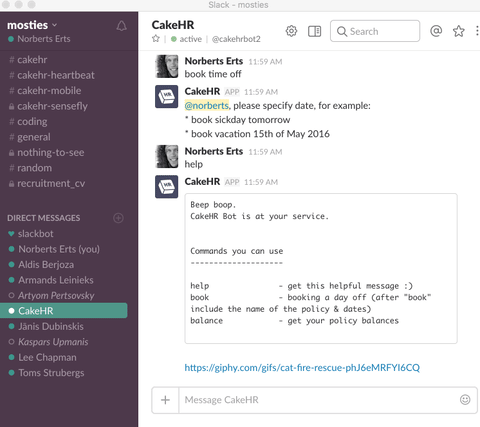
Task: Attach a file with plus button
Action: coord(165,400)
